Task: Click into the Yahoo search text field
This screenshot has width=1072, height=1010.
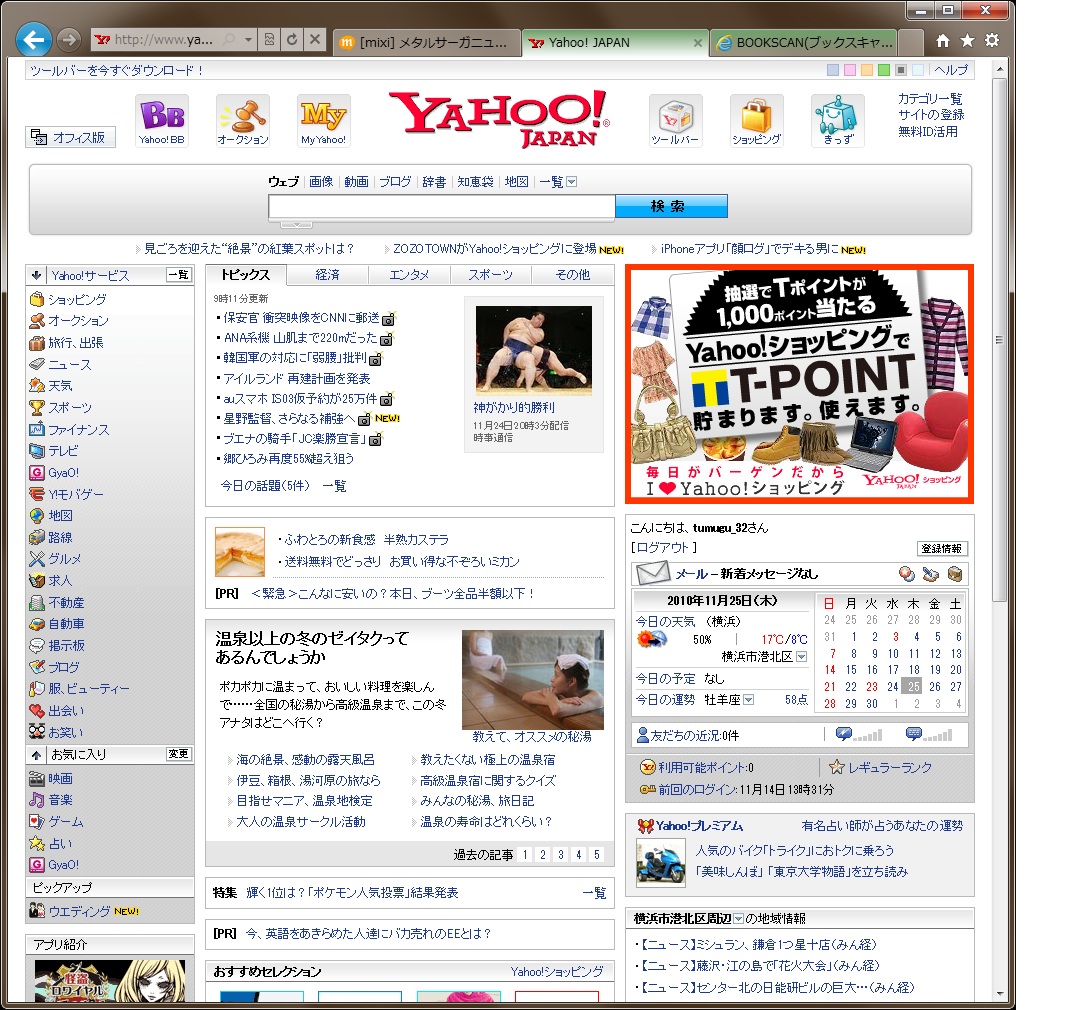Action: [442, 207]
